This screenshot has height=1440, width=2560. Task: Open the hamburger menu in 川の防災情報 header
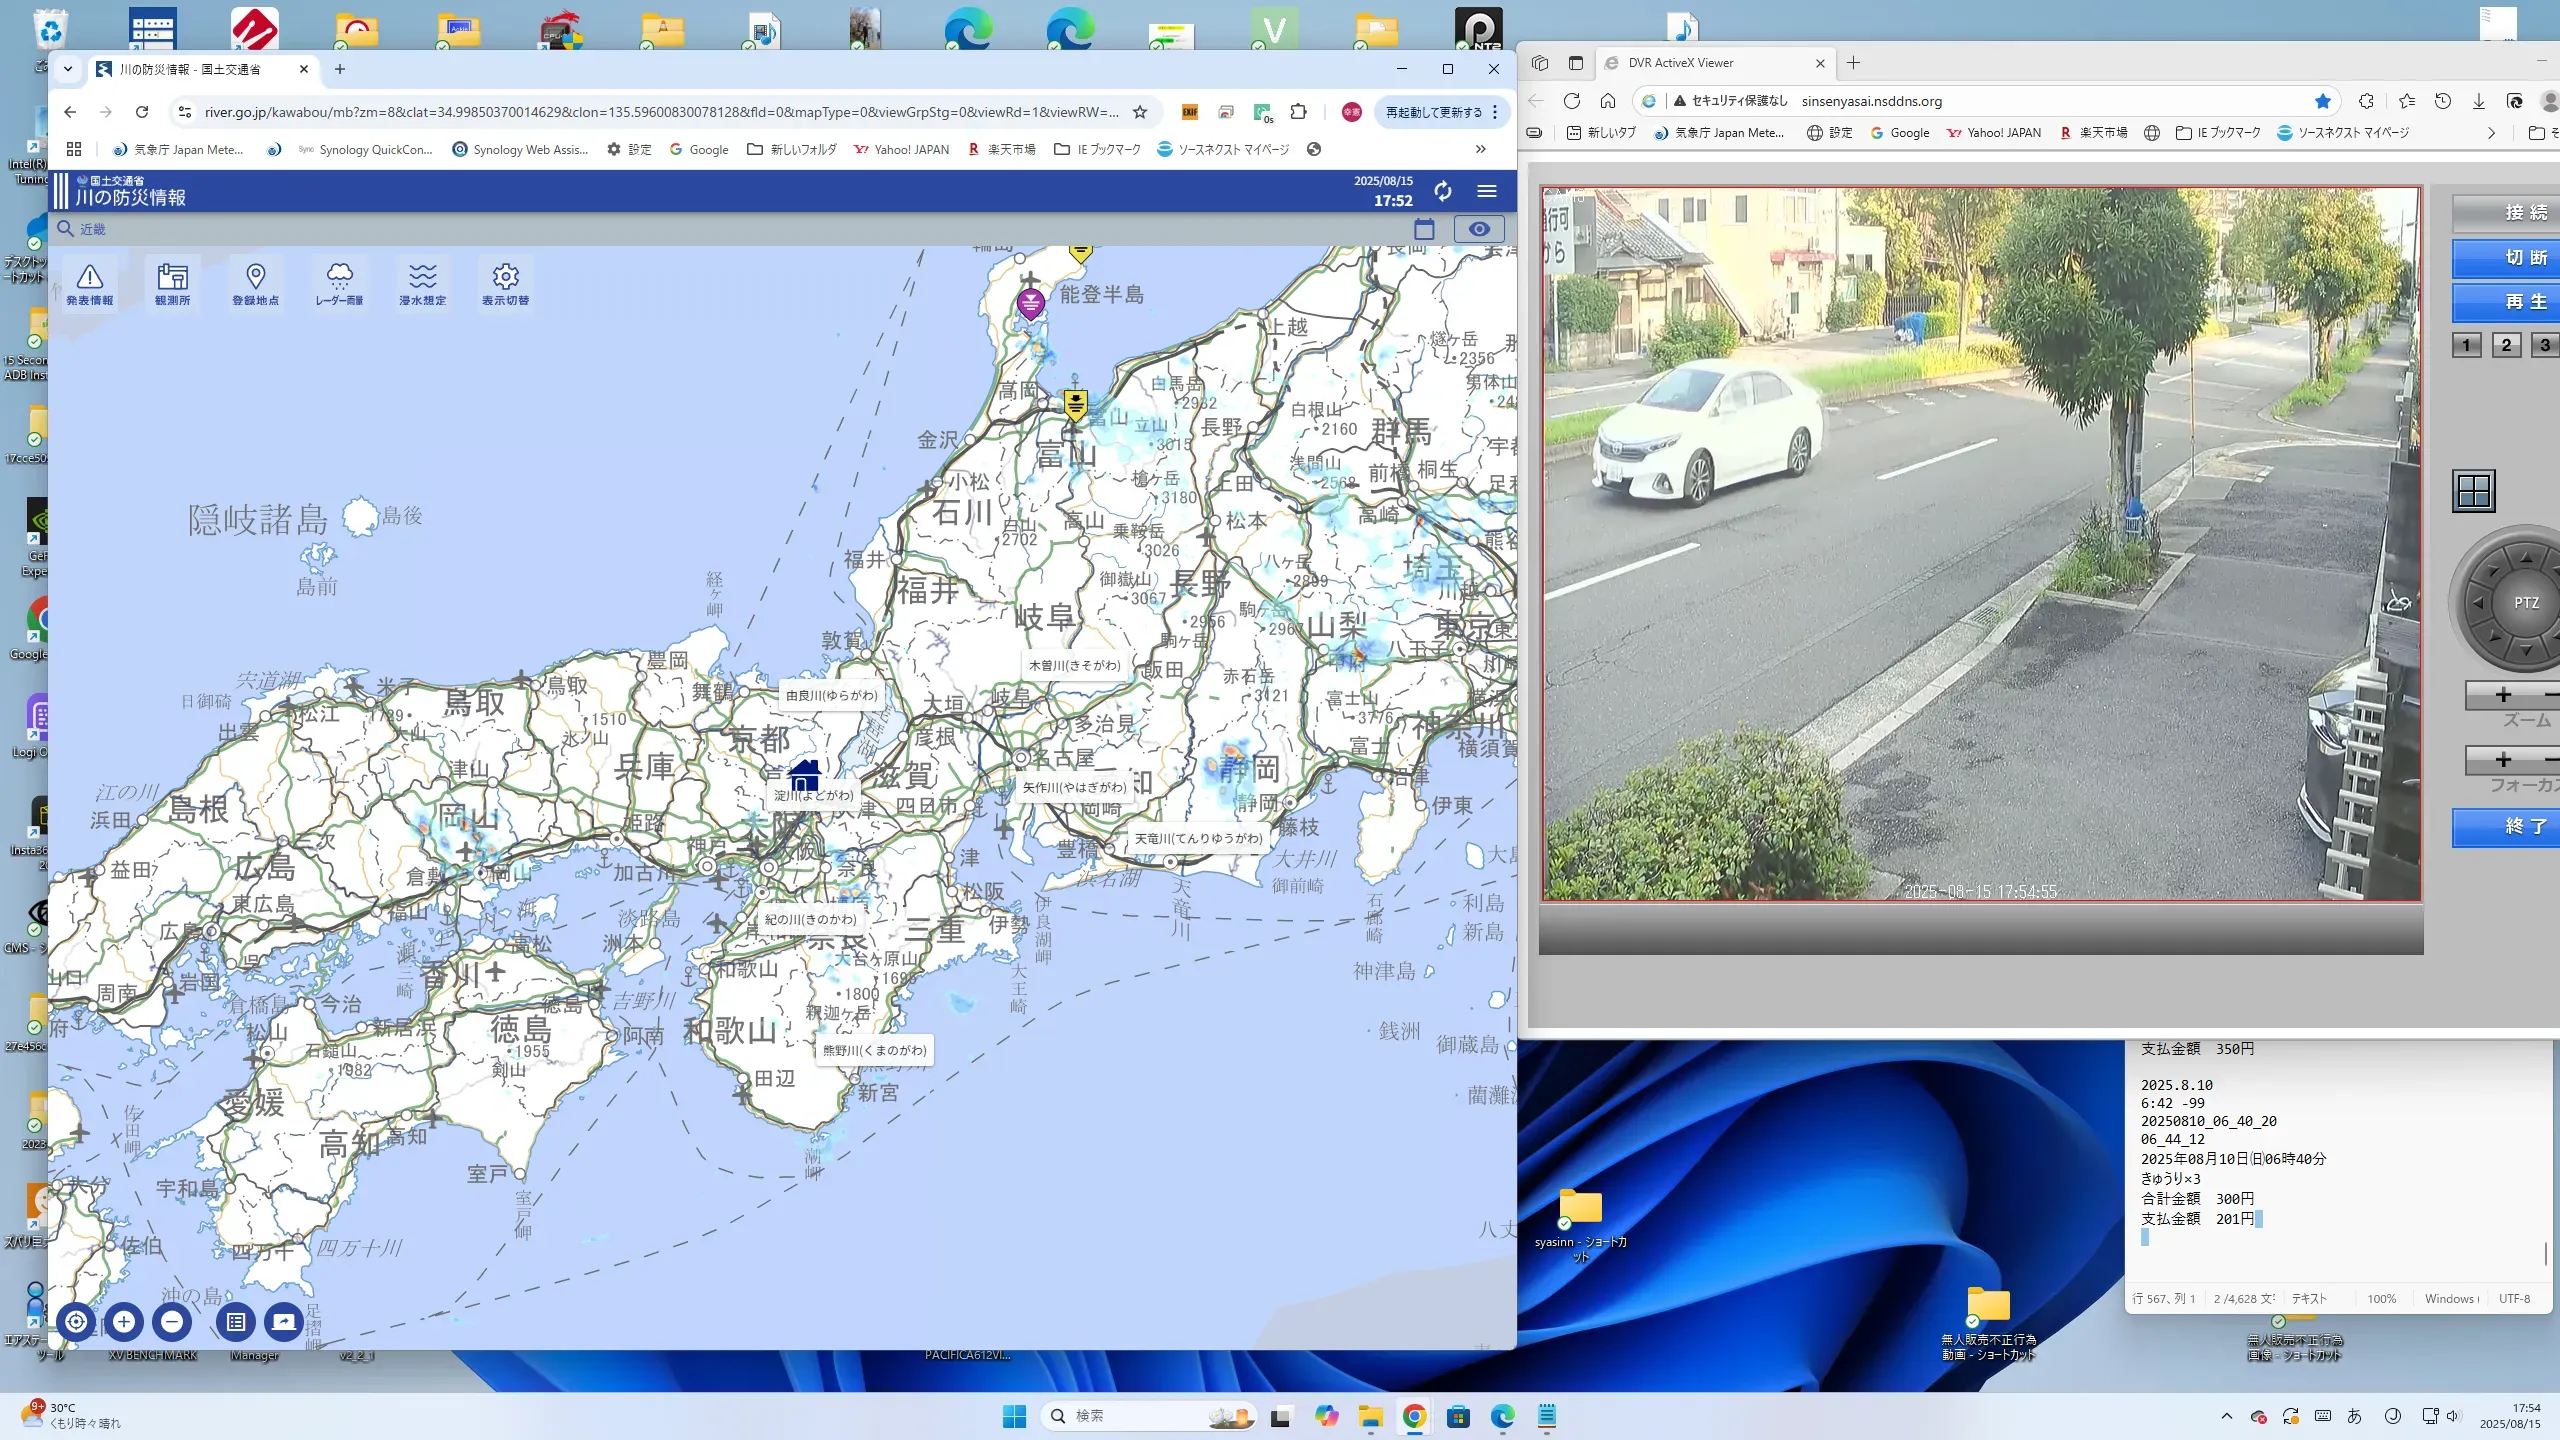click(1487, 191)
